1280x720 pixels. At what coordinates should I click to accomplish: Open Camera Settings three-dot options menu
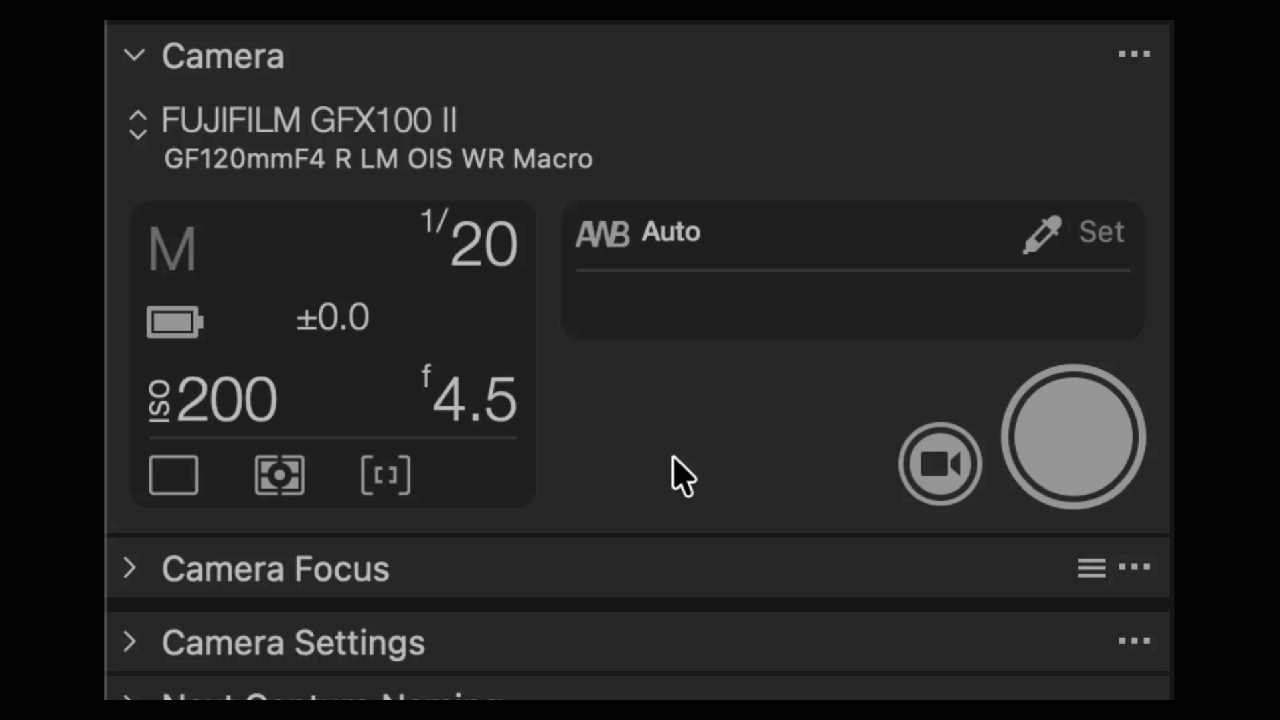[1134, 642]
